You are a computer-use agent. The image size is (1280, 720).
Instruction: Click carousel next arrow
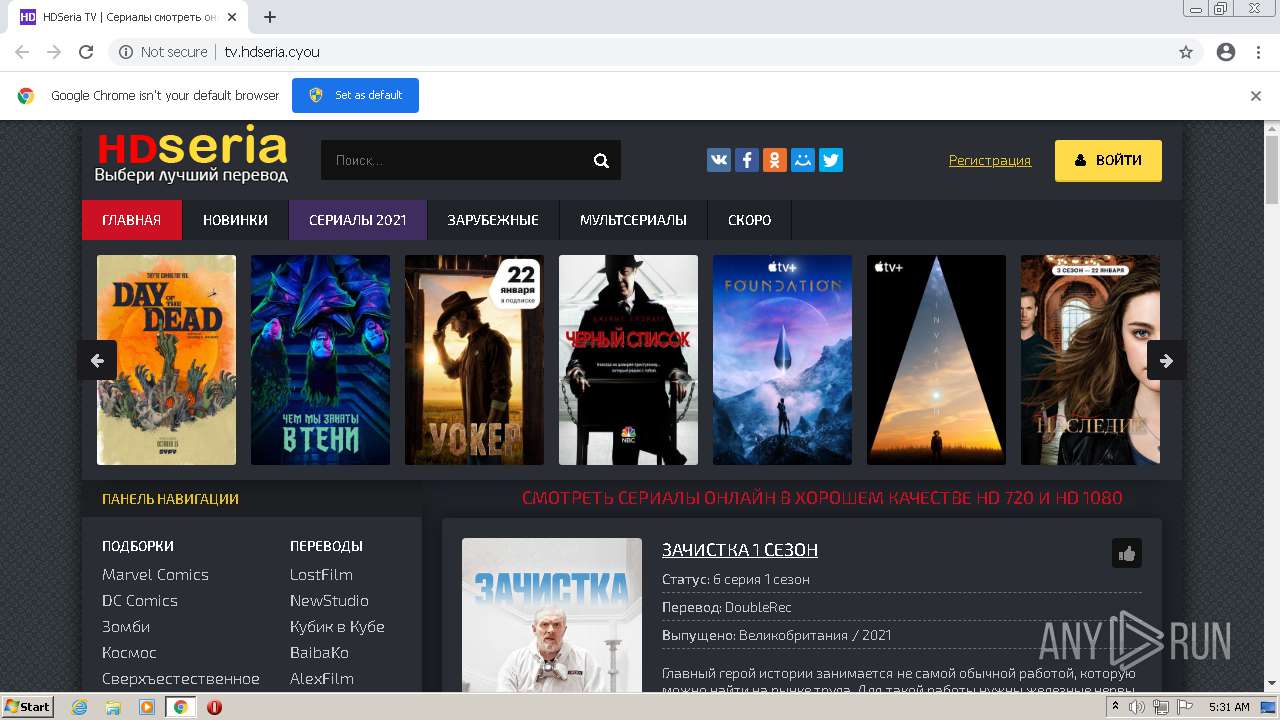1166,360
